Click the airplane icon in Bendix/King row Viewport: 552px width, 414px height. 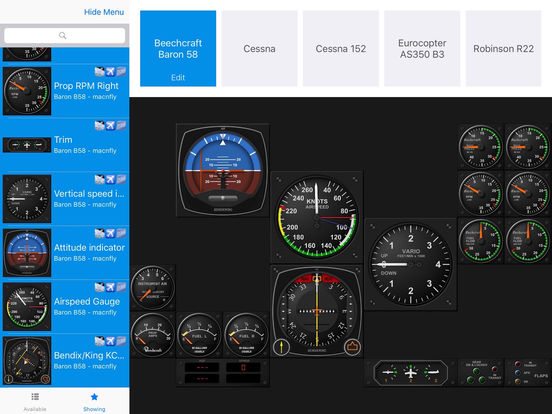(x=110, y=341)
